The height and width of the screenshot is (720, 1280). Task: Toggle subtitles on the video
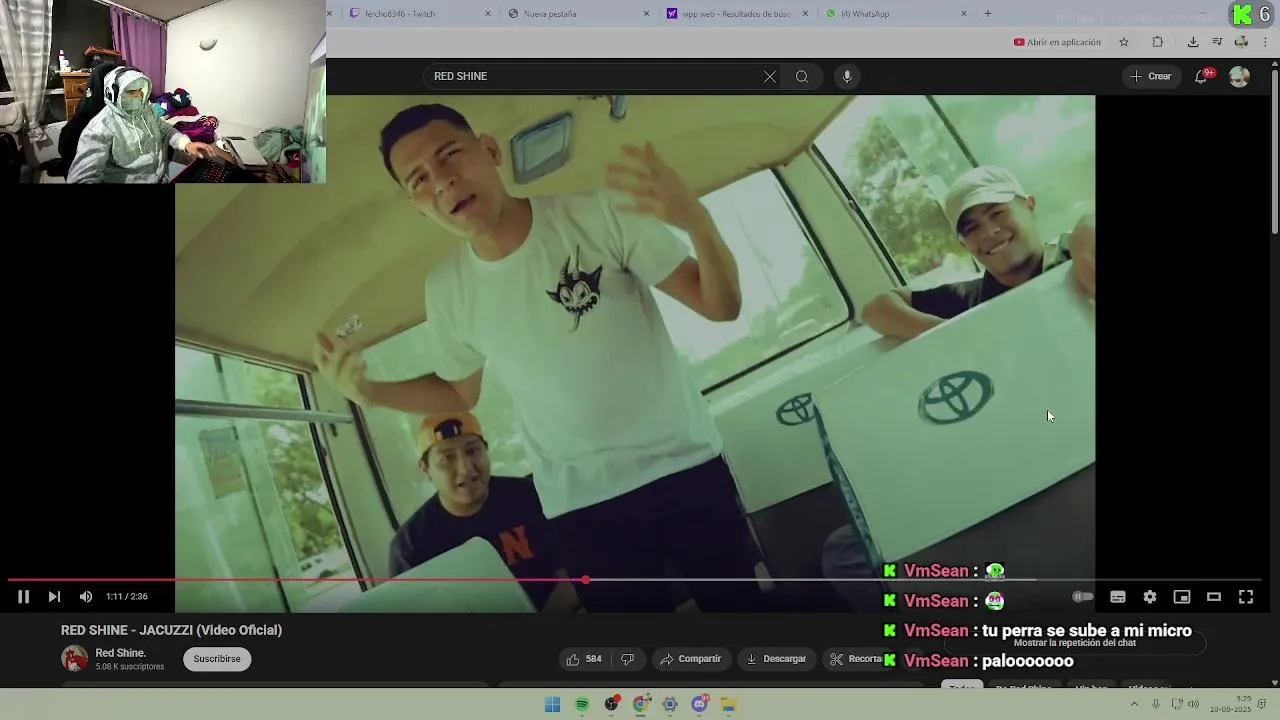(x=1118, y=597)
